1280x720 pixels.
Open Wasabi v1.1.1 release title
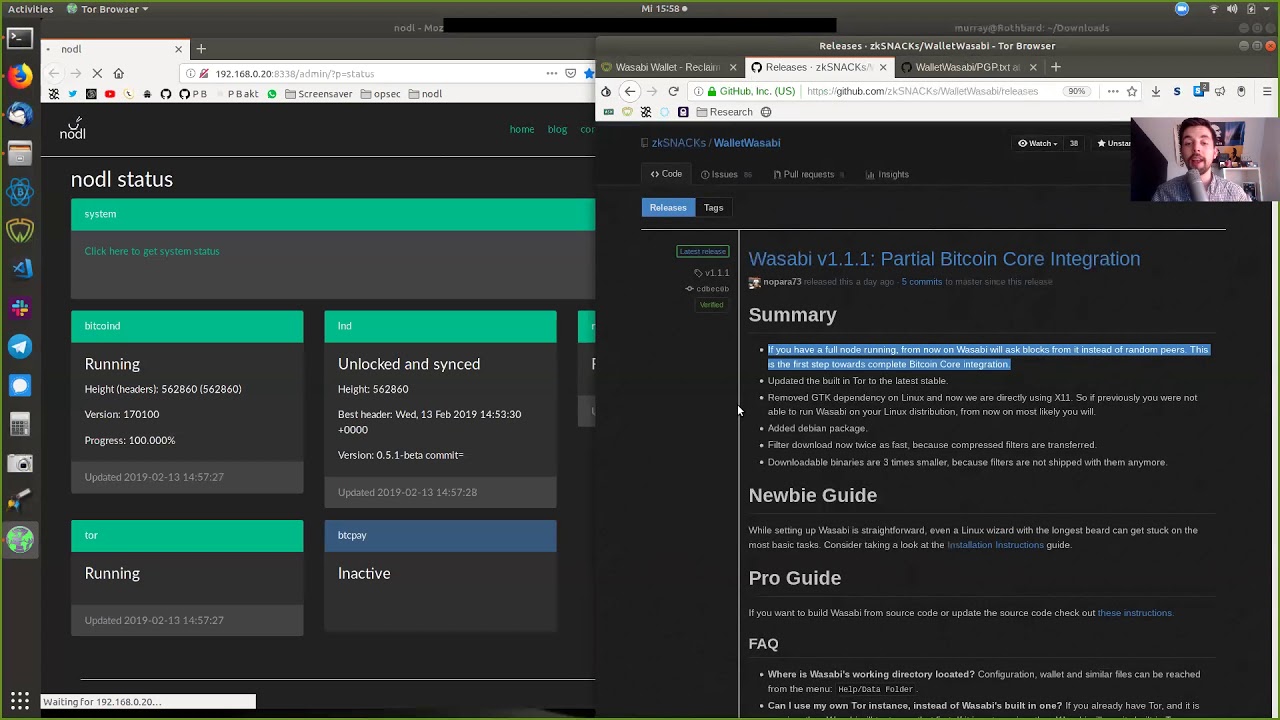point(944,259)
